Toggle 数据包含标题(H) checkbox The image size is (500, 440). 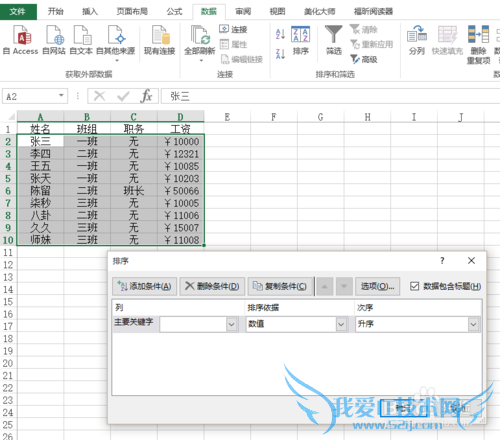coord(414,286)
